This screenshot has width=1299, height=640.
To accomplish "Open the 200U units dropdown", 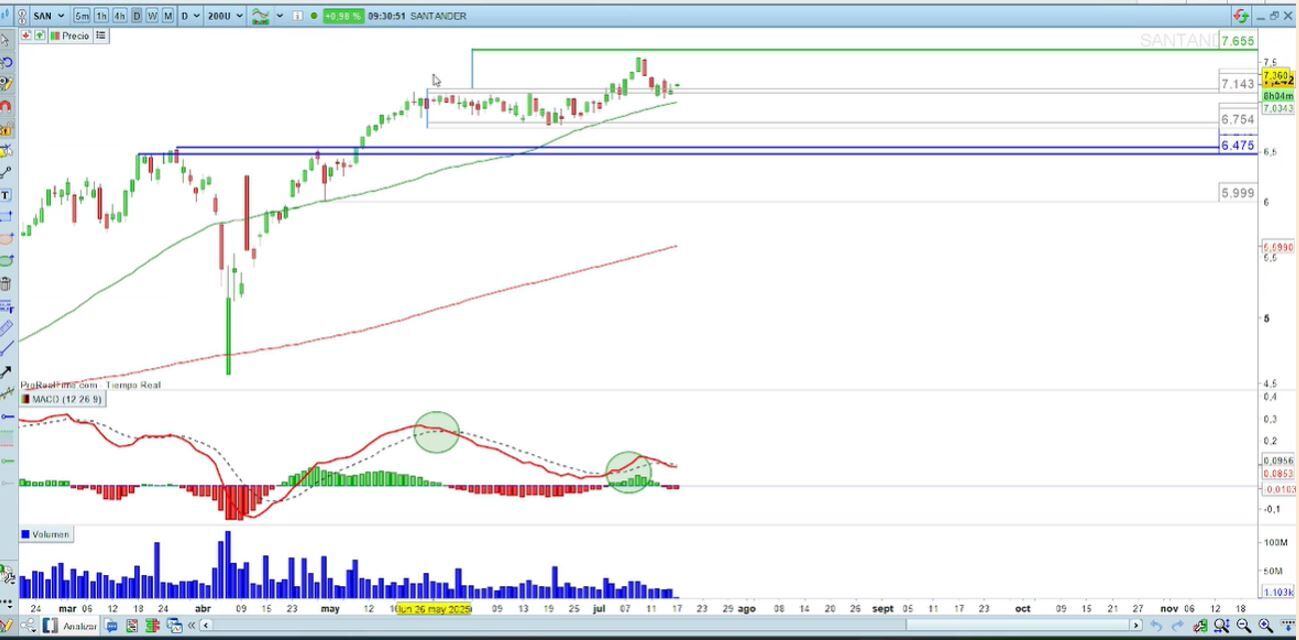I will point(224,16).
